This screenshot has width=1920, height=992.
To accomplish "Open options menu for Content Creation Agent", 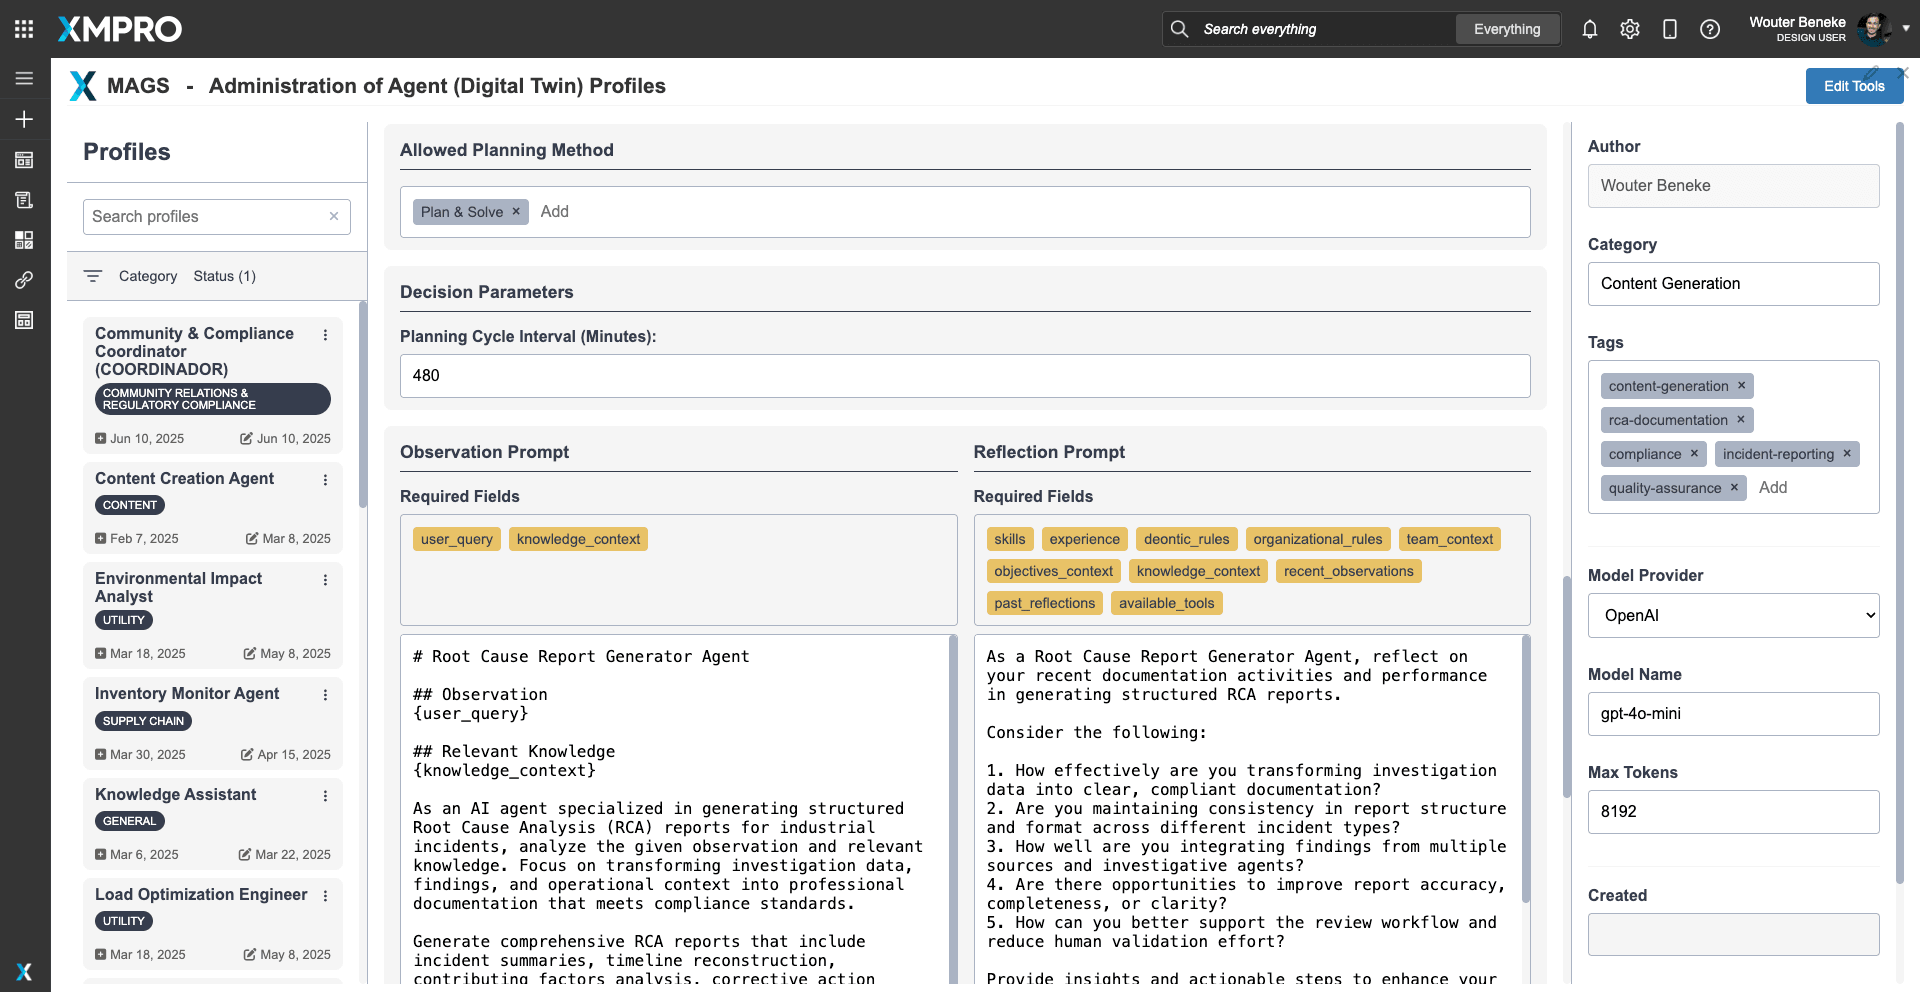I will [x=325, y=480].
